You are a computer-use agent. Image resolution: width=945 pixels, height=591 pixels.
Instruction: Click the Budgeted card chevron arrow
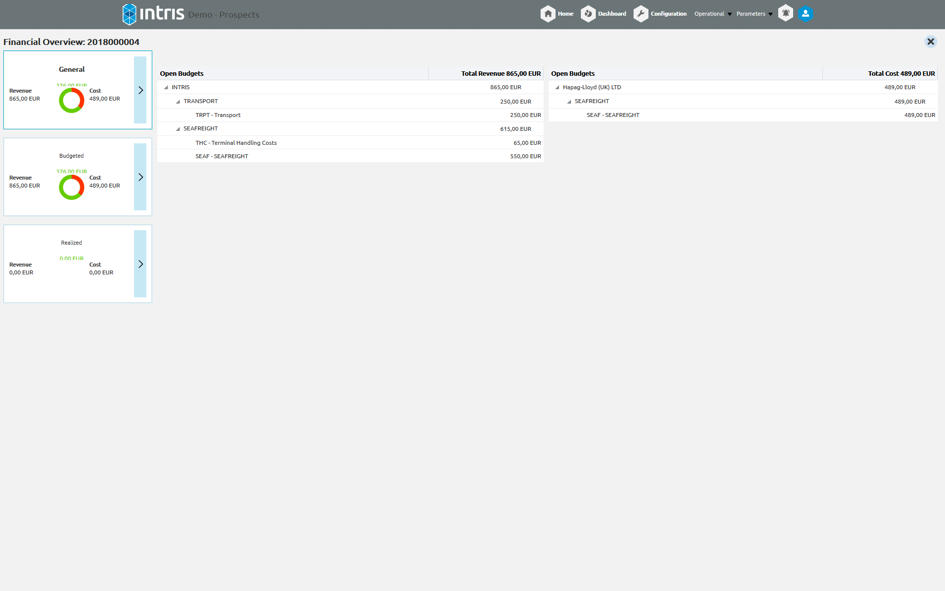[140, 177]
